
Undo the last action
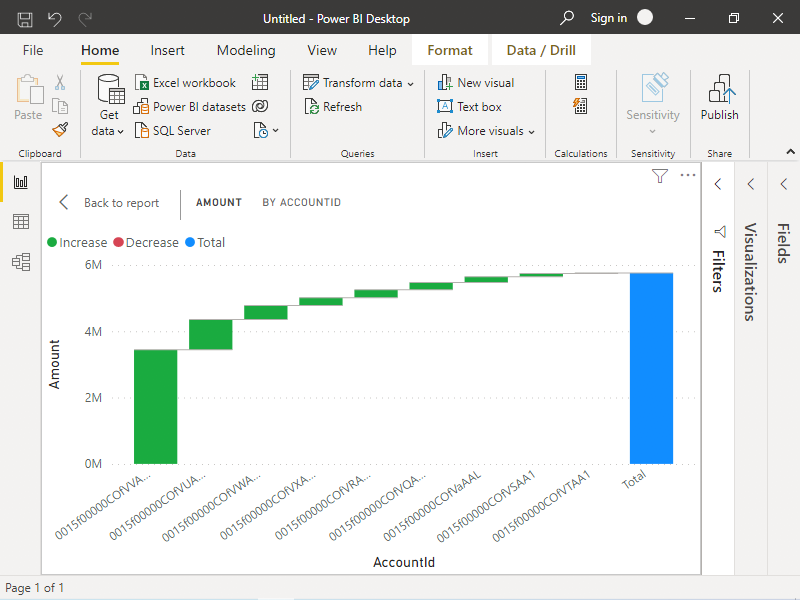coord(55,19)
